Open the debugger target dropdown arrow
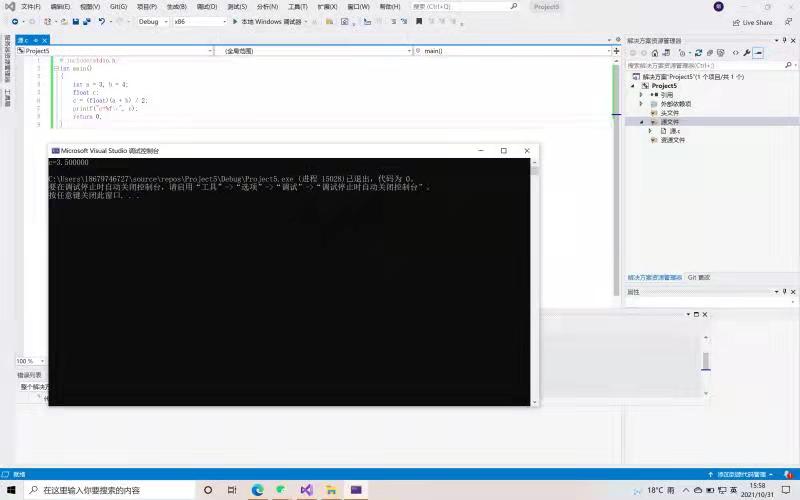Image resolution: width=800 pixels, height=500 pixels. (306, 21)
